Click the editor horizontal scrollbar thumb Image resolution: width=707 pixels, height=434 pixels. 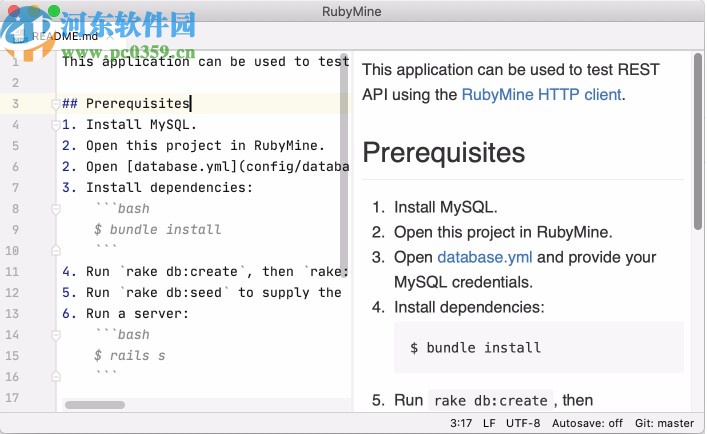click(x=95, y=405)
